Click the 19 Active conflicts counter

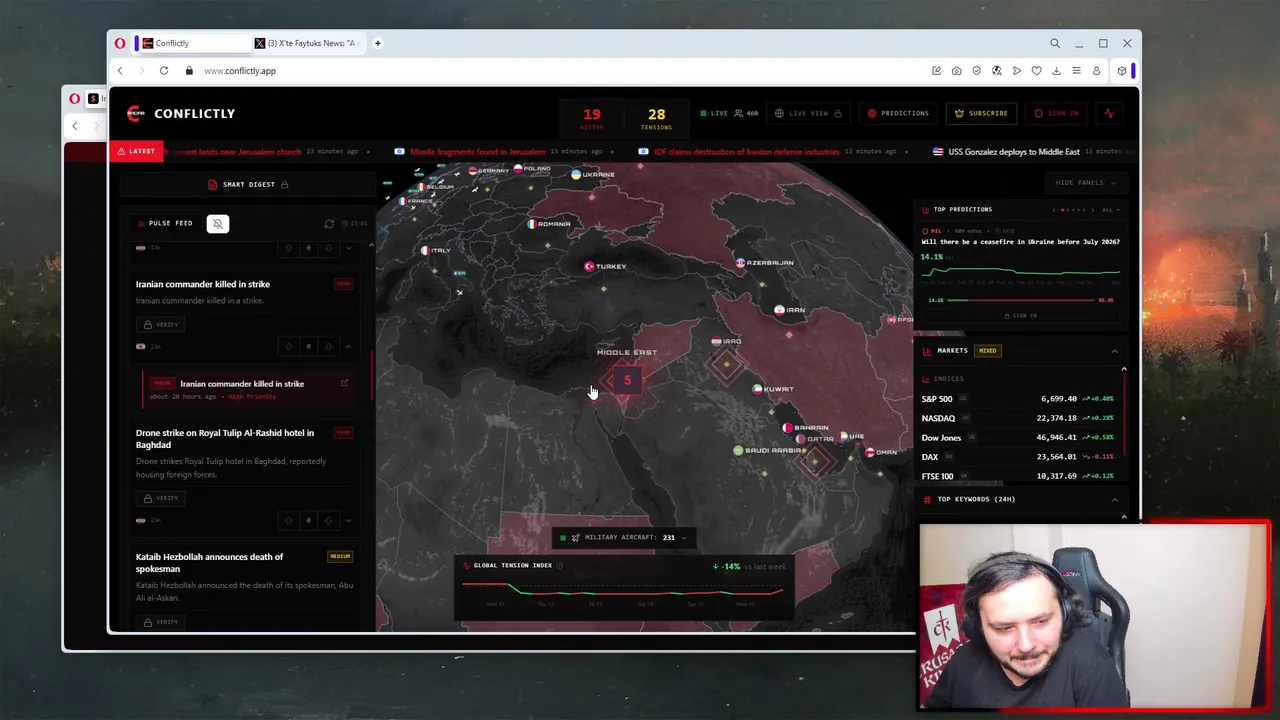click(592, 118)
